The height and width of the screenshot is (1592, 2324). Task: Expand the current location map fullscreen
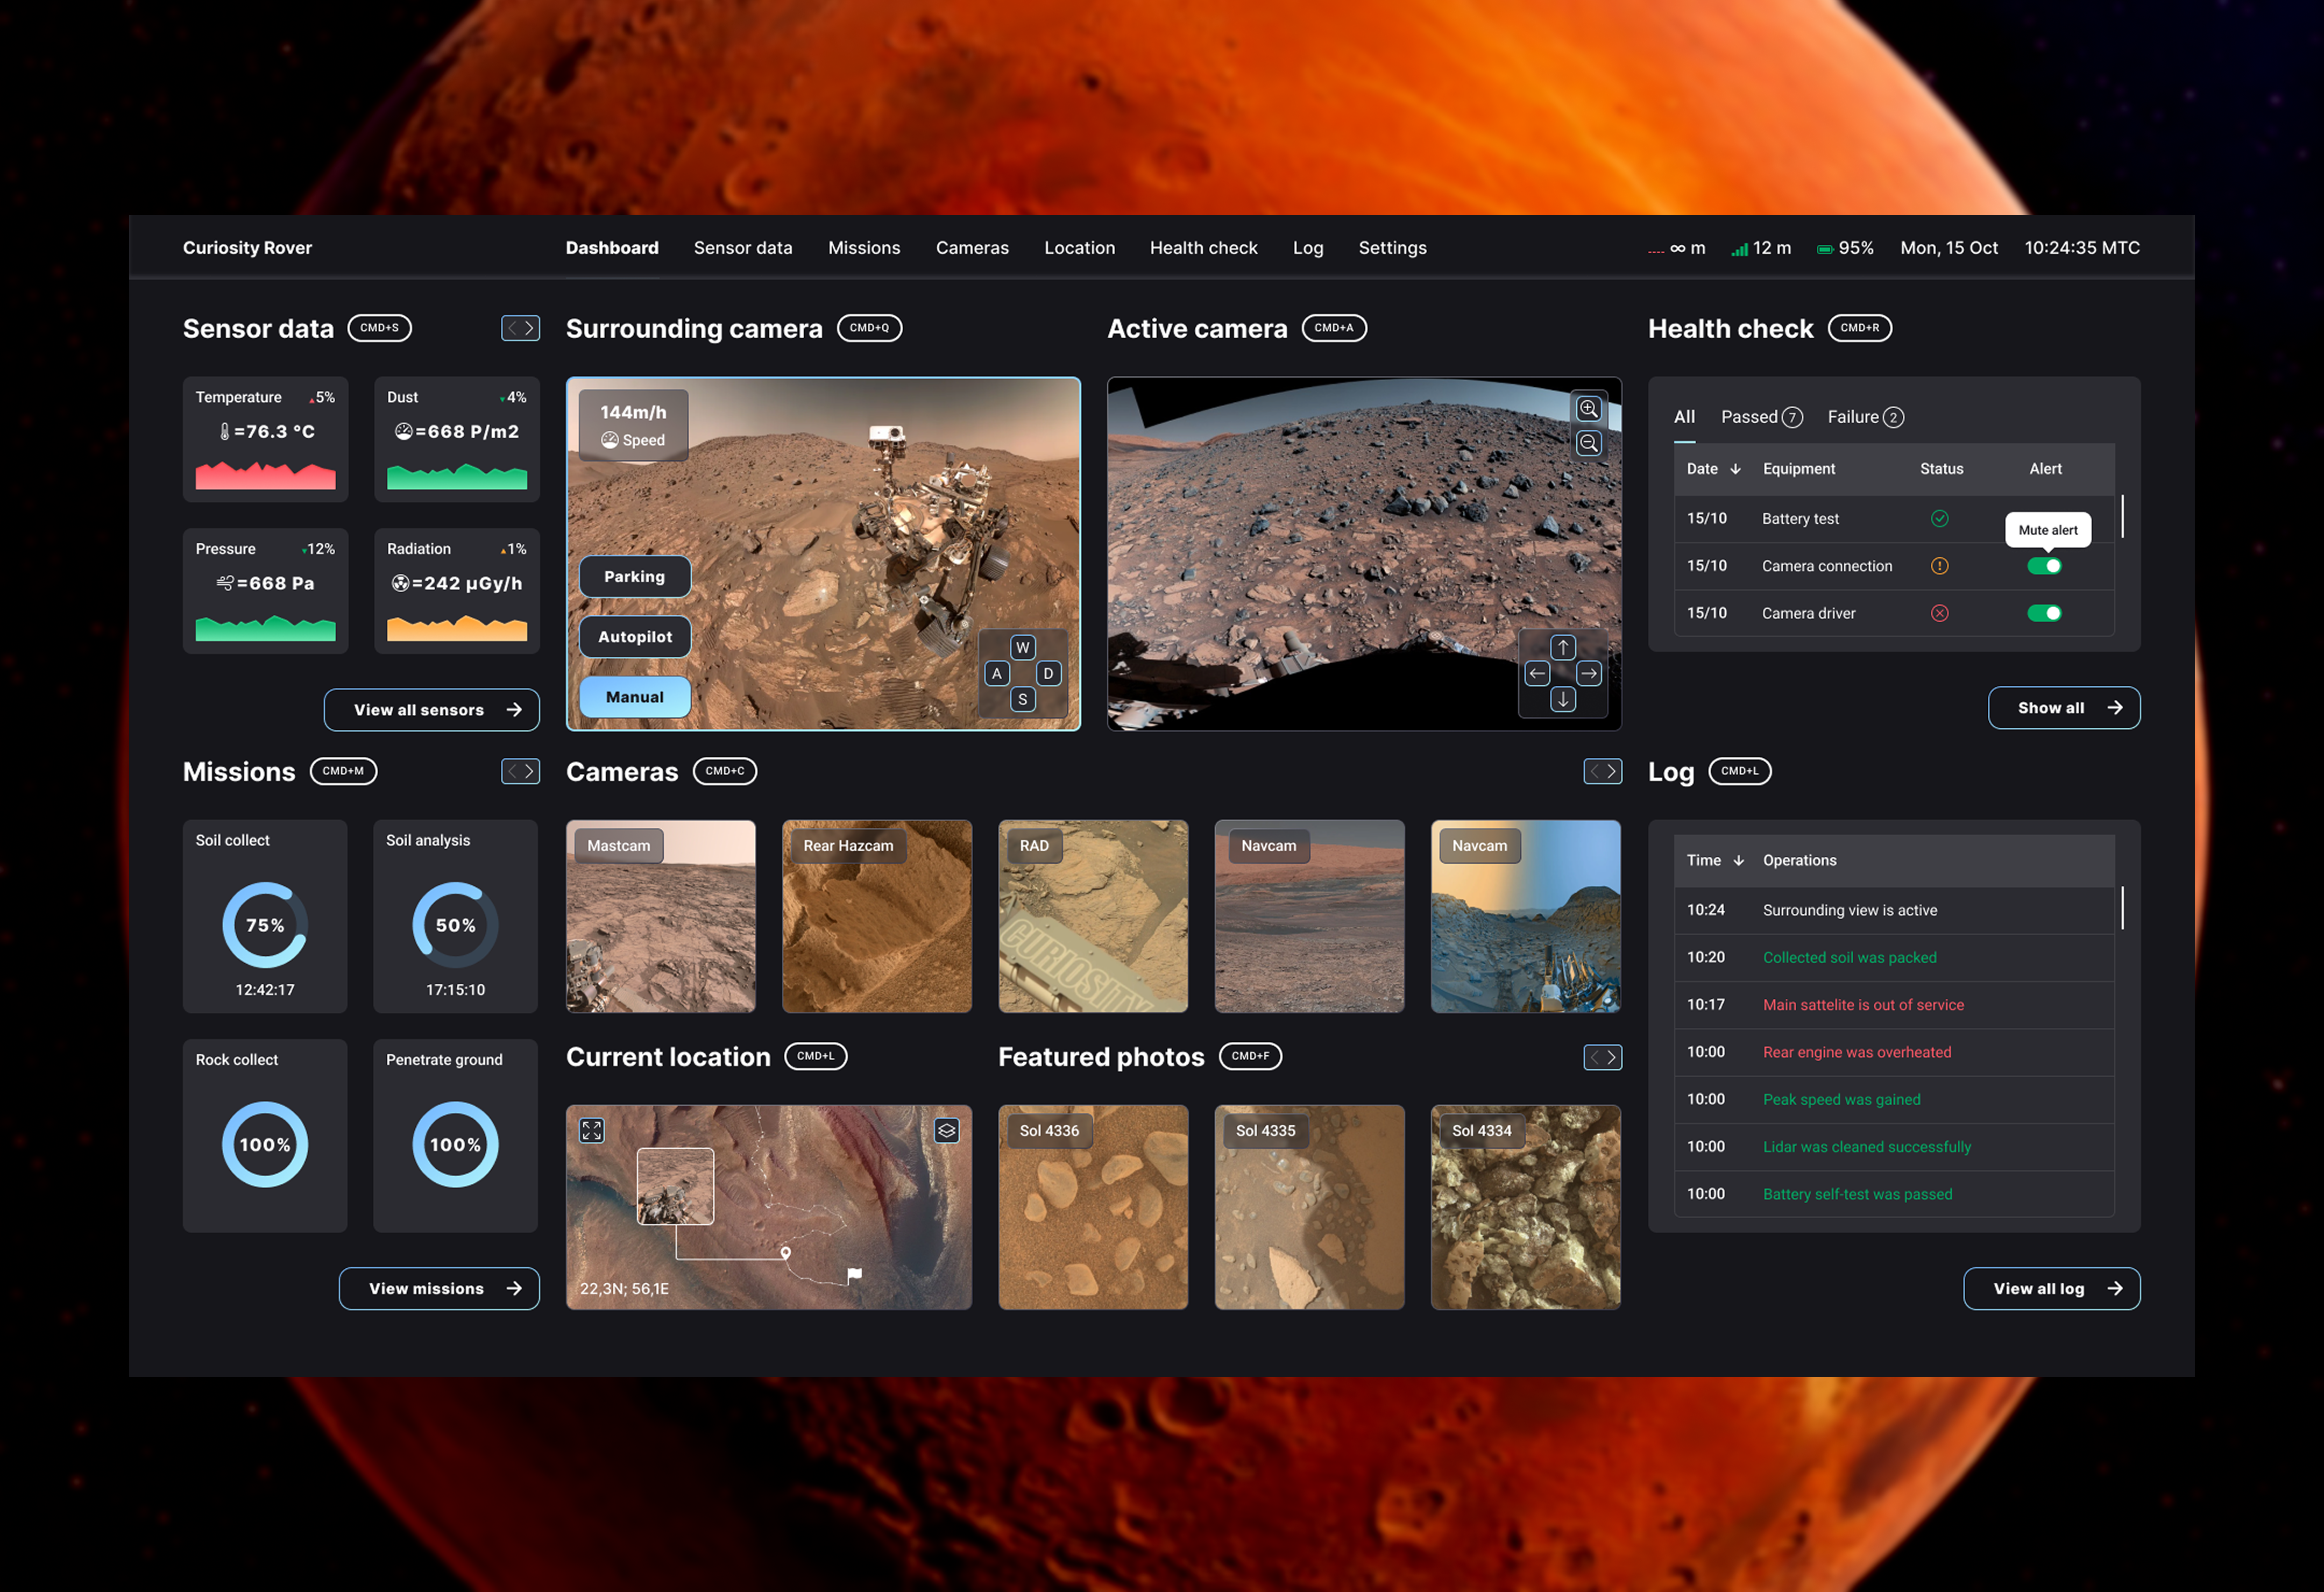[x=592, y=1130]
